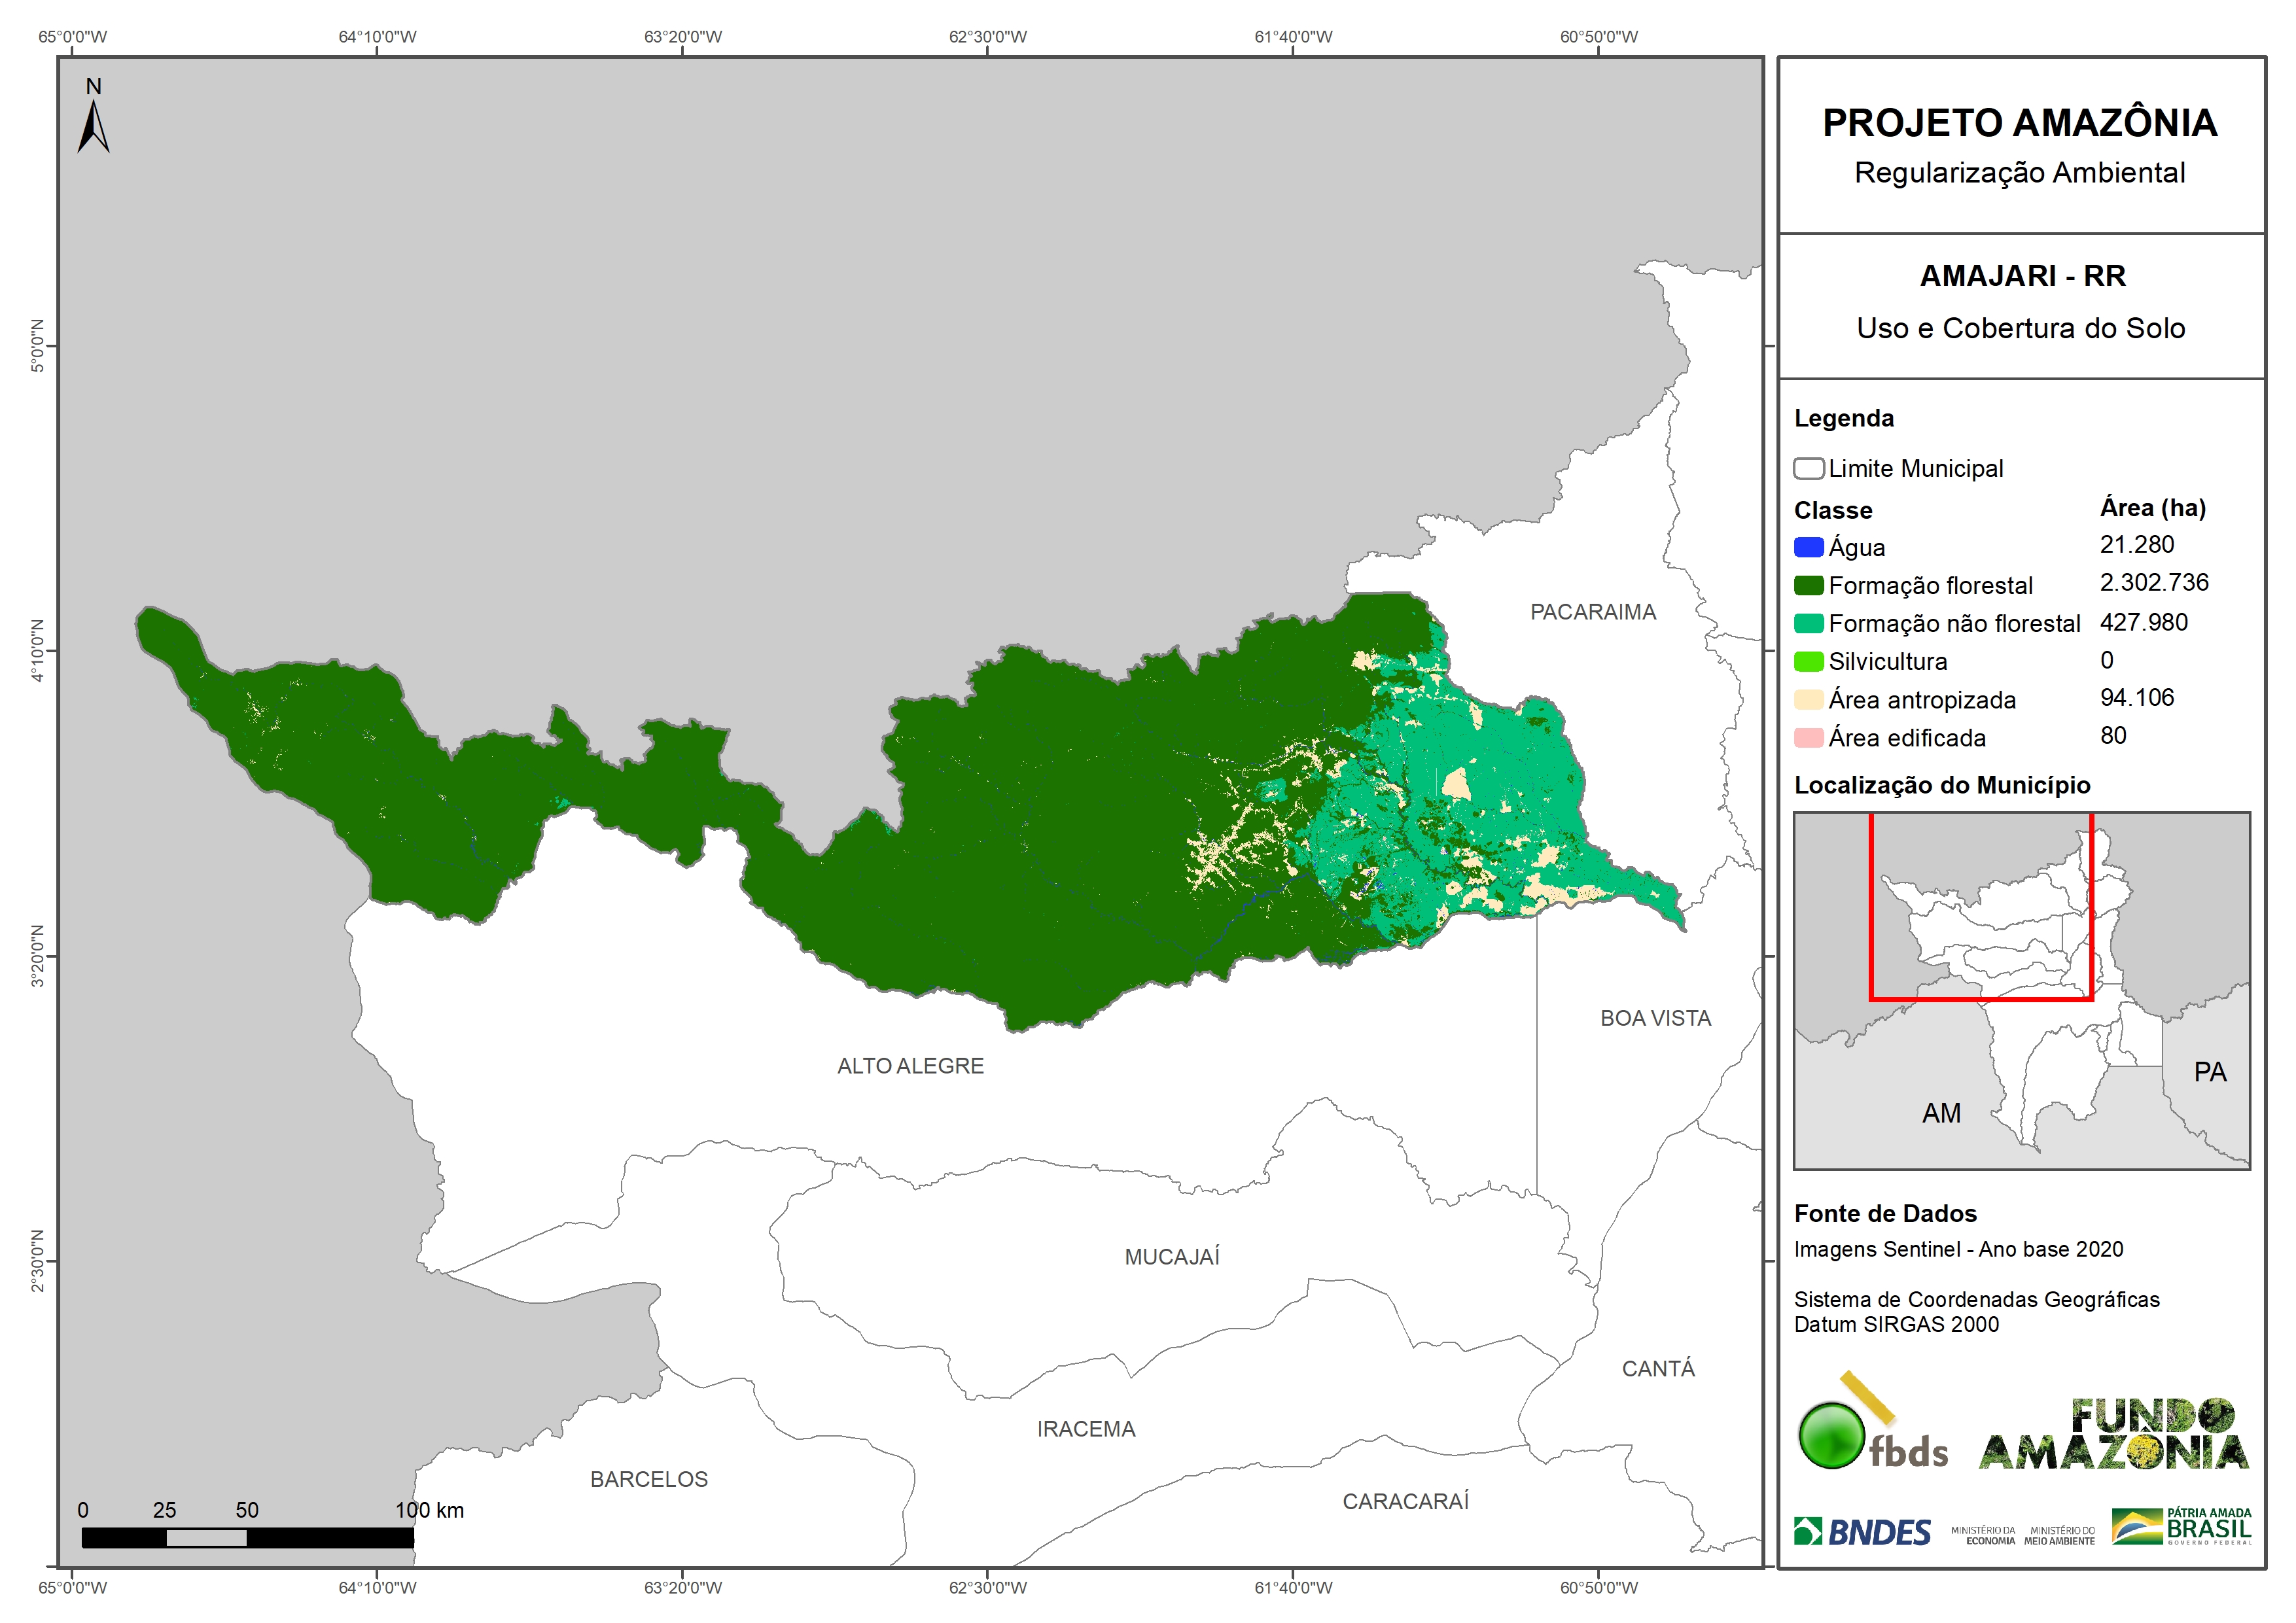Click the Formação não florestal swatch
The width and height of the screenshot is (2296, 1623).
[1808, 623]
